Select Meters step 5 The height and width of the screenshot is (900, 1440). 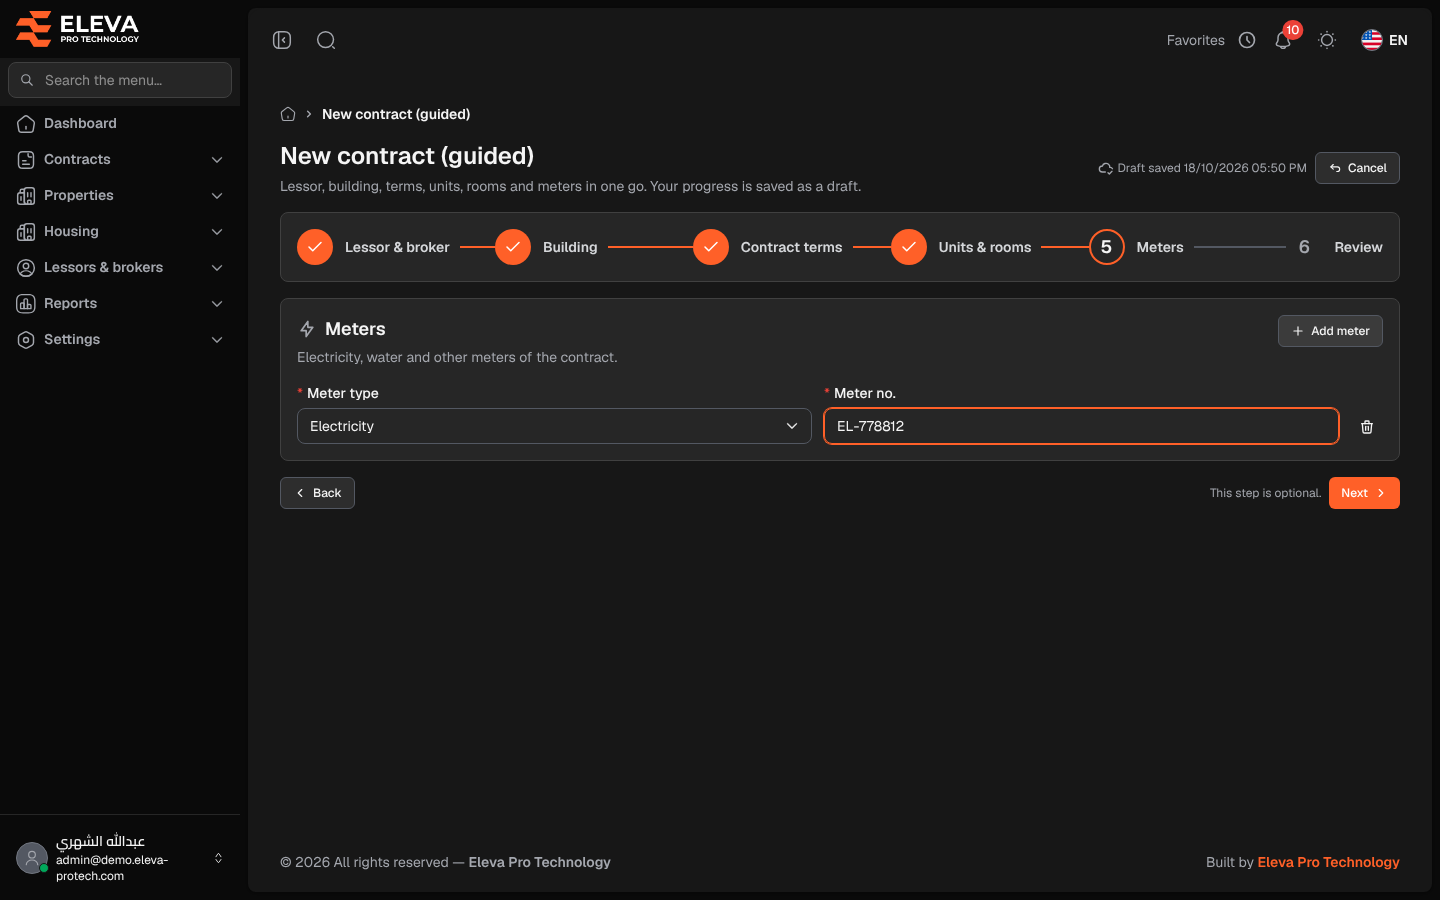pos(1136,247)
